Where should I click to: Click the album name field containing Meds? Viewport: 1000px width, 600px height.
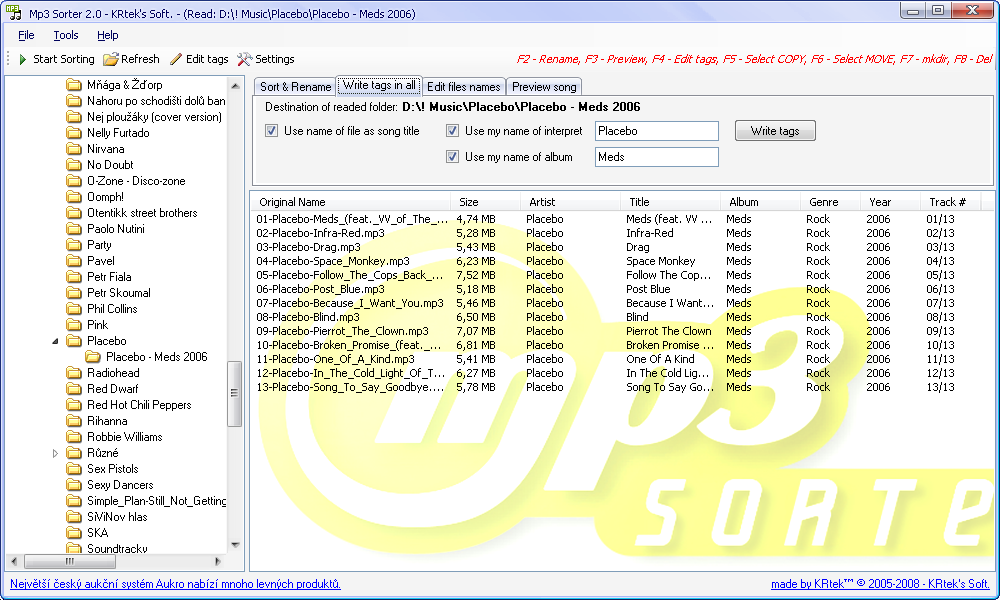(656, 156)
